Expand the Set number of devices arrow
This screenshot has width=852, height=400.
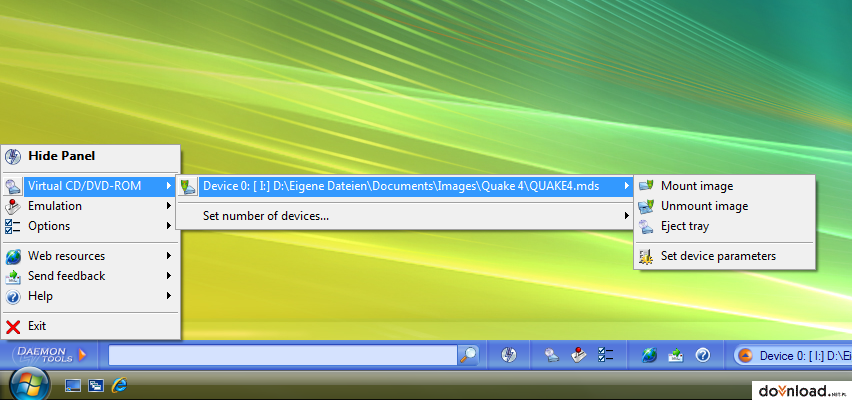(x=627, y=216)
